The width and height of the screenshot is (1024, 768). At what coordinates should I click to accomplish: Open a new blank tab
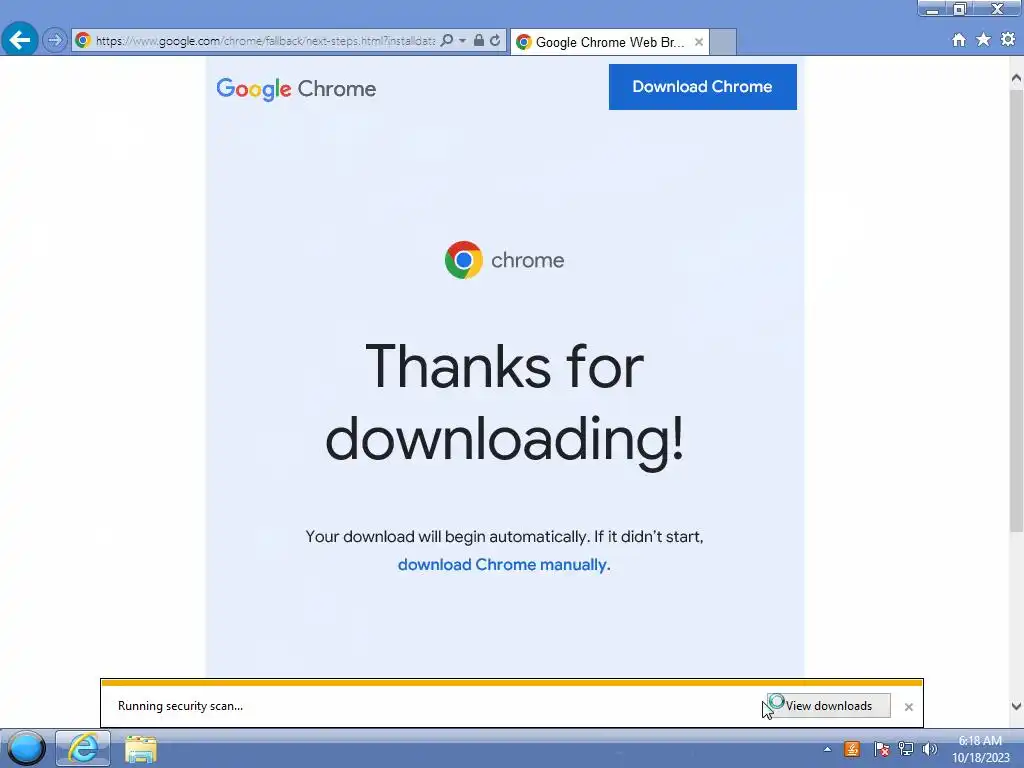point(723,42)
